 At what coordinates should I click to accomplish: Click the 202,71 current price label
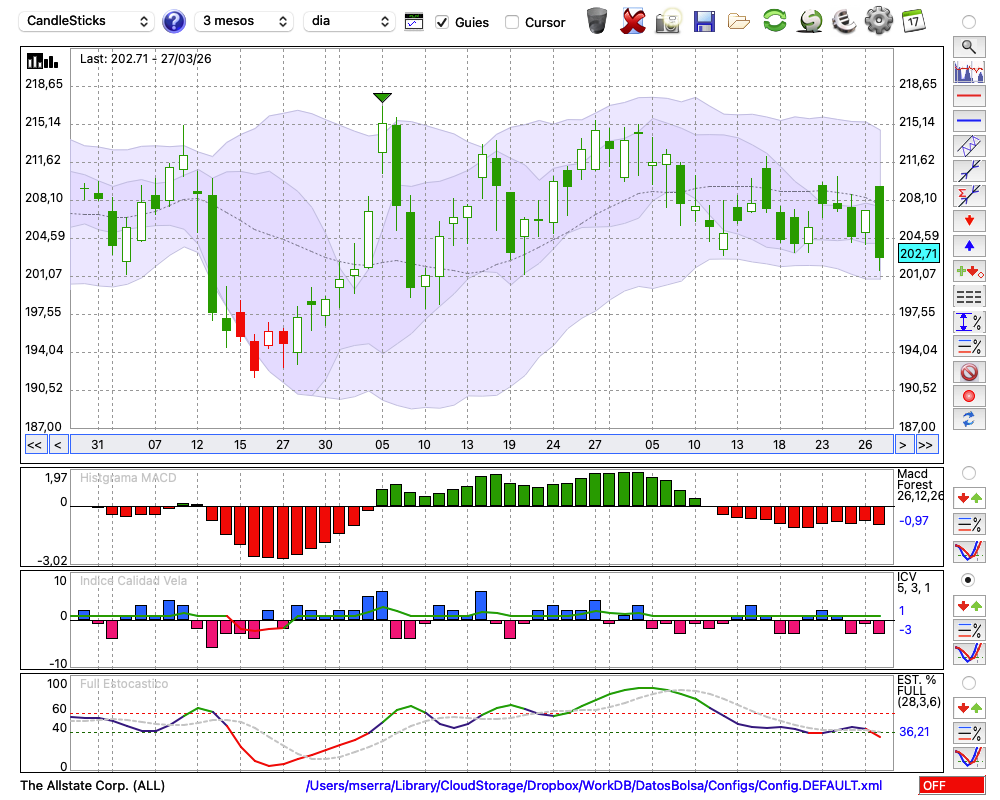(918, 253)
